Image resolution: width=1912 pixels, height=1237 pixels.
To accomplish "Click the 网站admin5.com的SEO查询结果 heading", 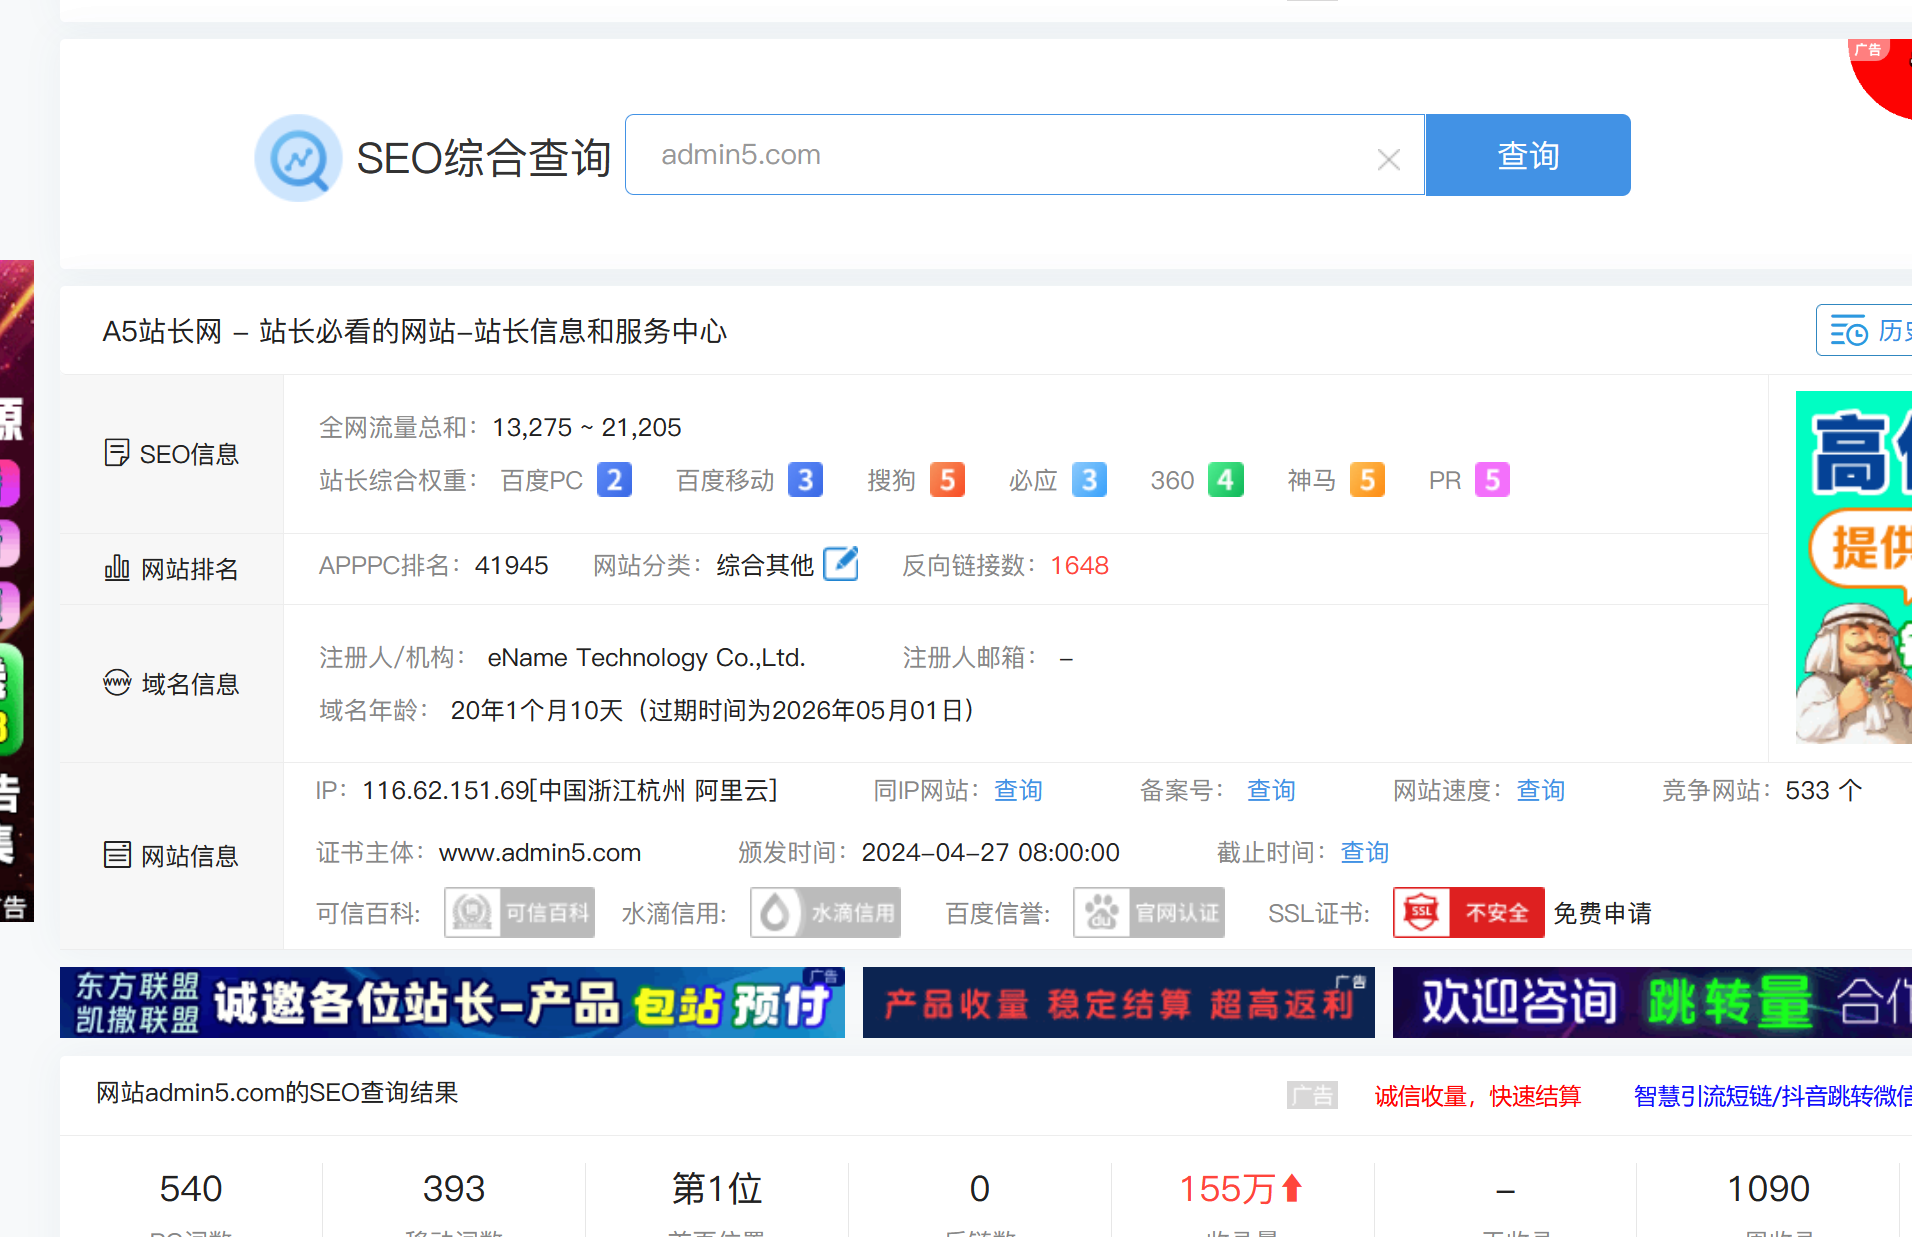I will pyautogui.click(x=277, y=1093).
